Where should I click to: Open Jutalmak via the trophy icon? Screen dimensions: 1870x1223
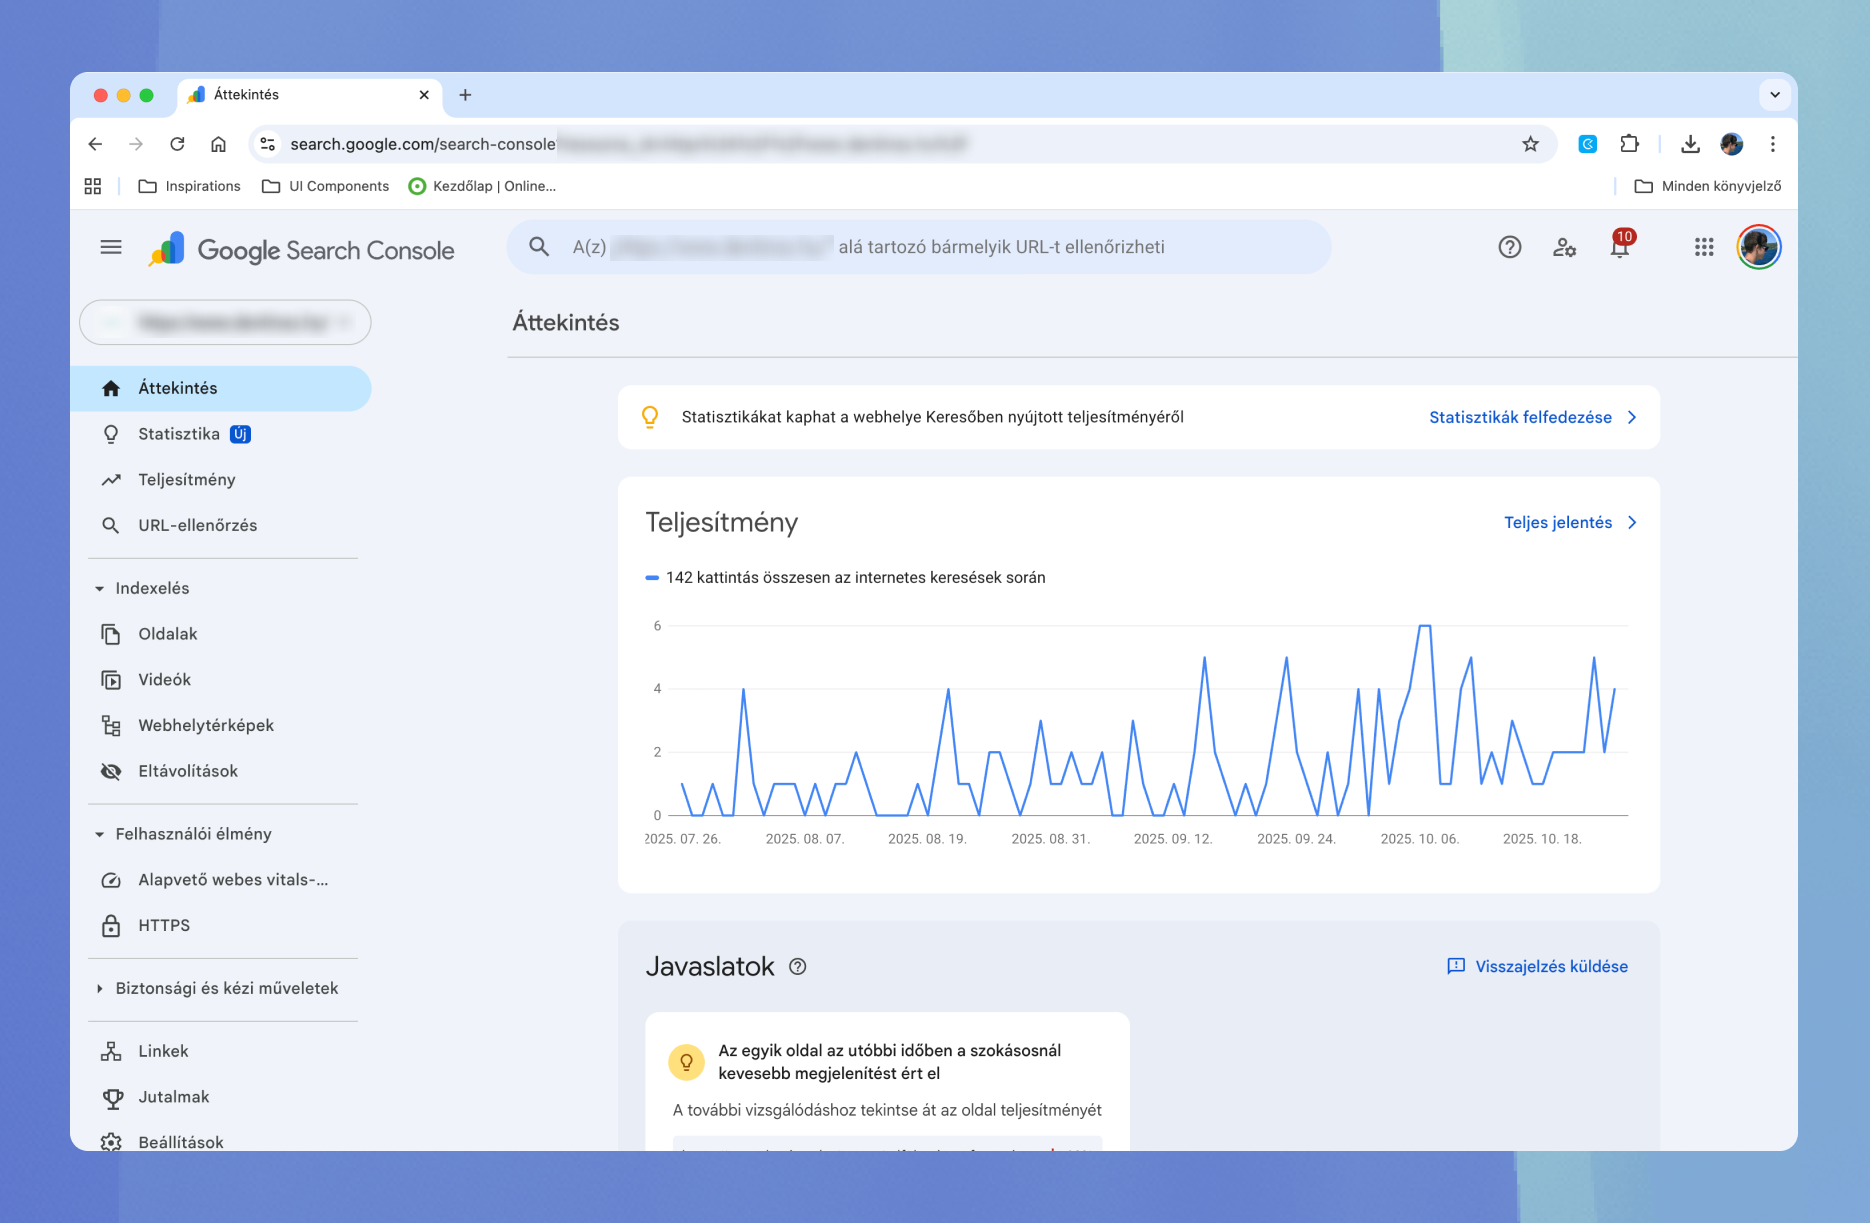tap(173, 1097)
